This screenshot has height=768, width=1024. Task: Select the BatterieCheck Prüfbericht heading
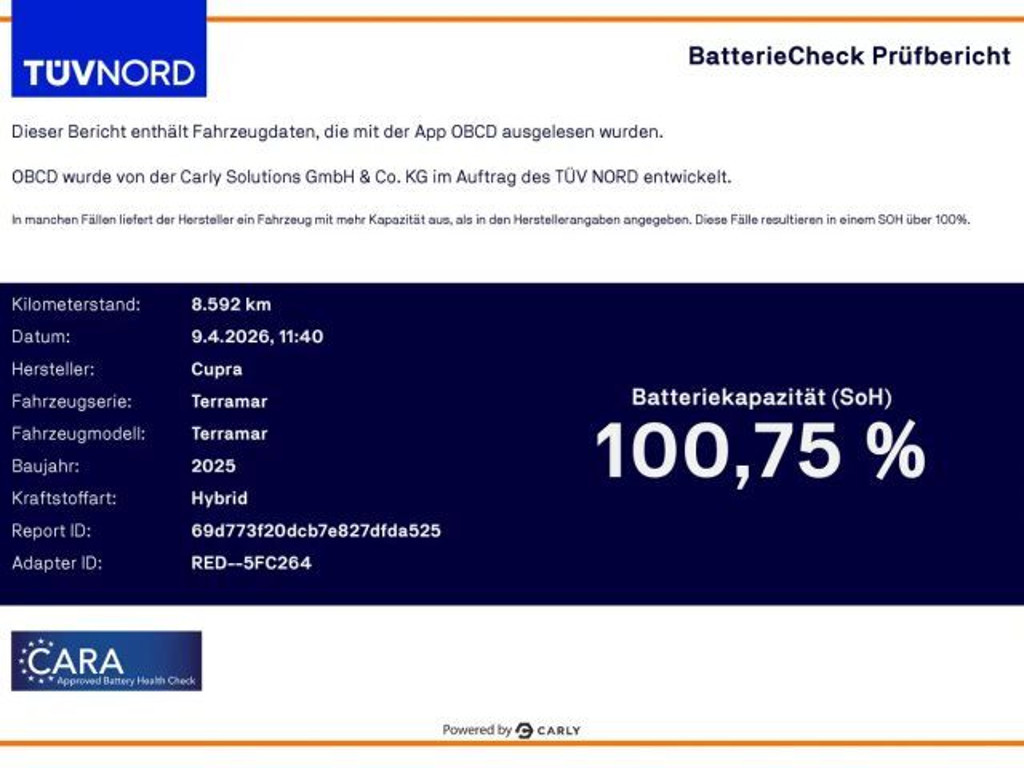848,56
